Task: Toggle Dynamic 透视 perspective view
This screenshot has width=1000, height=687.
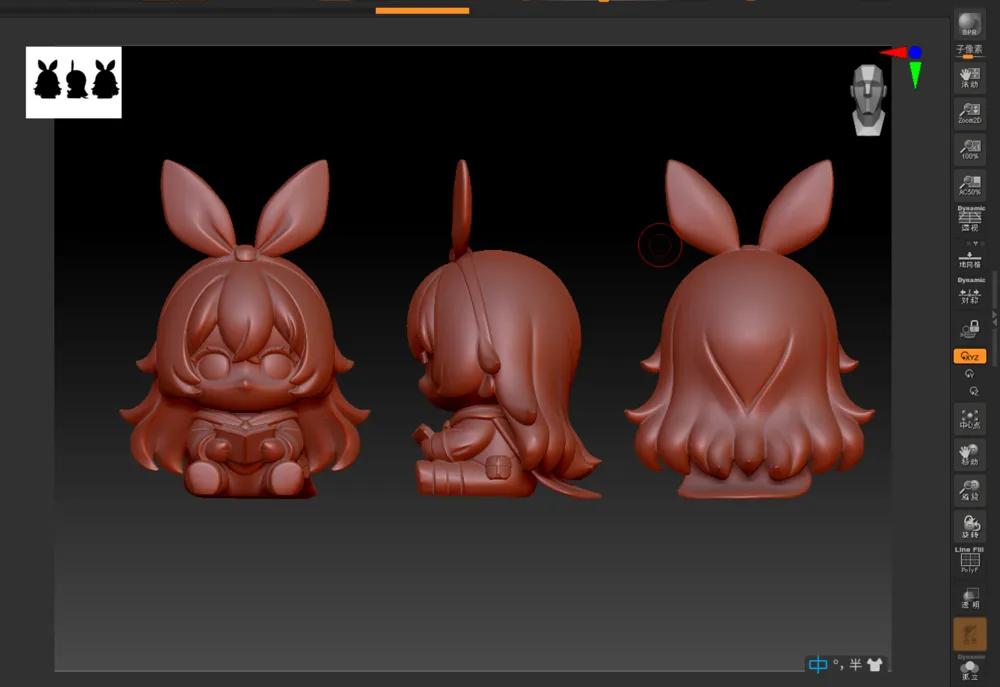Action: [970, 219]
